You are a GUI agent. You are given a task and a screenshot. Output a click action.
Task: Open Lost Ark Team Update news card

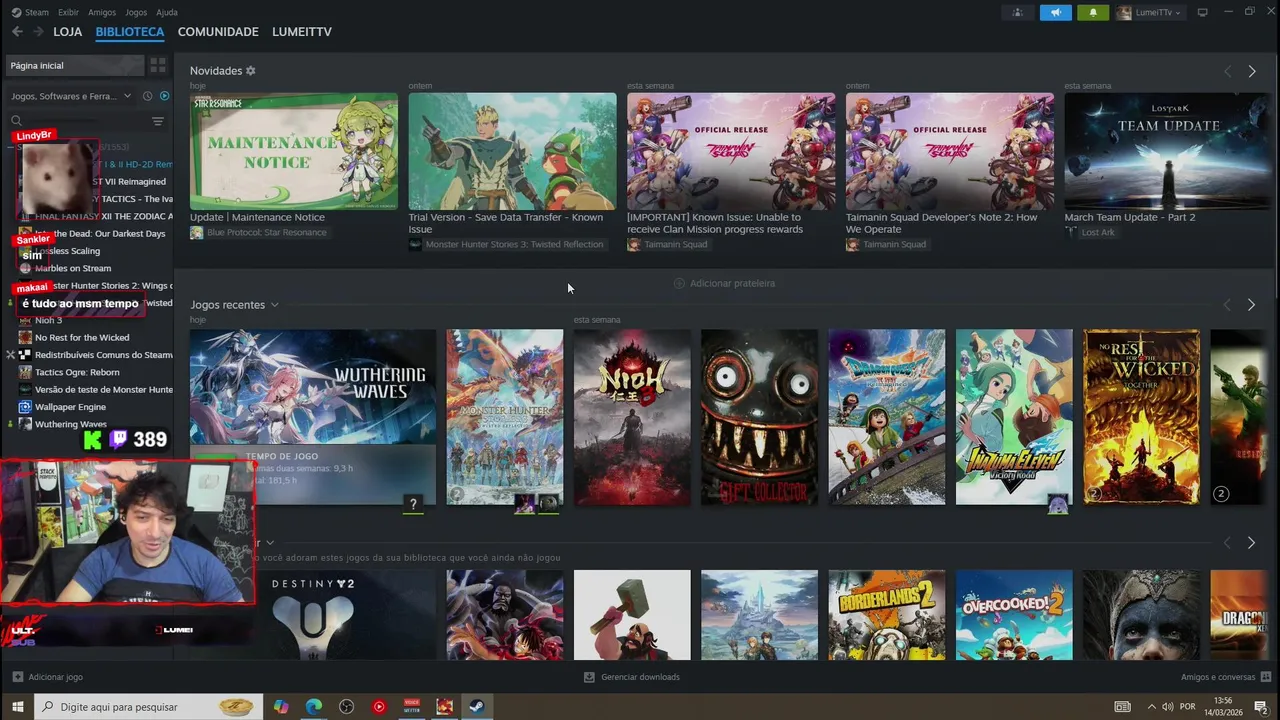pyautogui.click(x=1167, y=151)
